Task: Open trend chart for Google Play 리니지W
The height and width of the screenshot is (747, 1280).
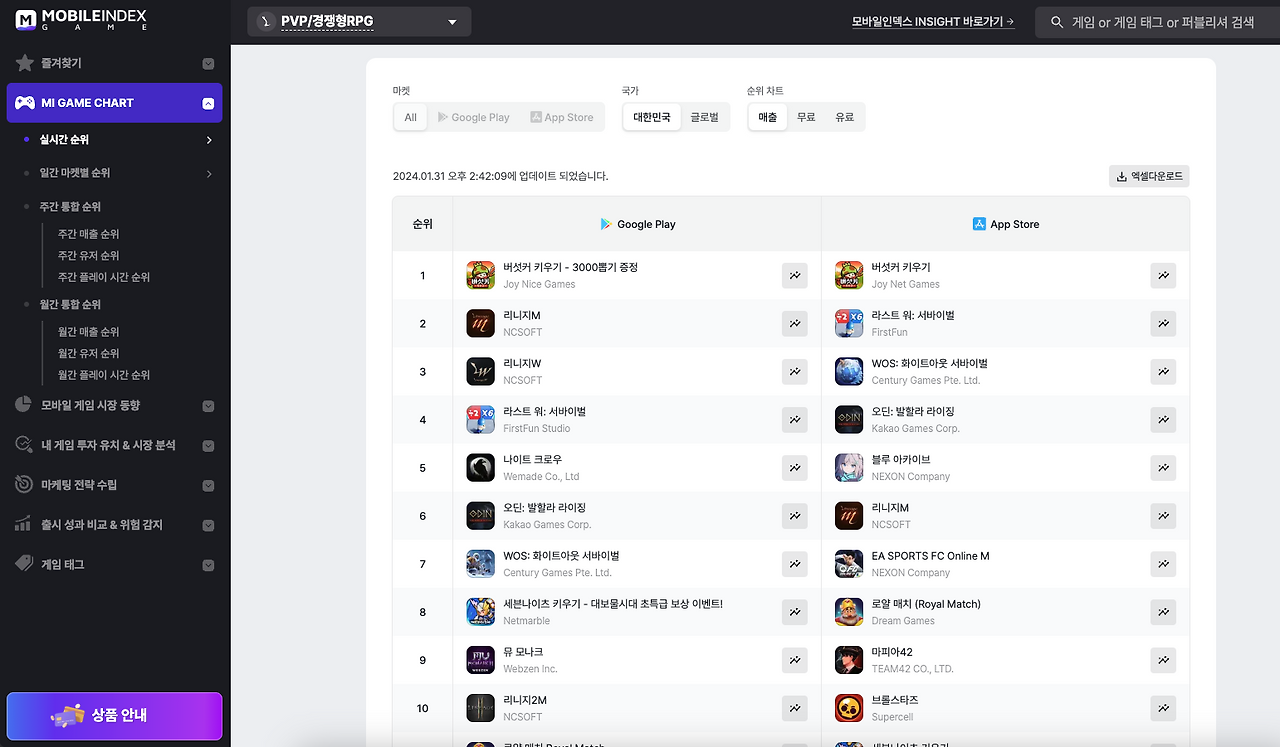Action: (x=795, y=372)
